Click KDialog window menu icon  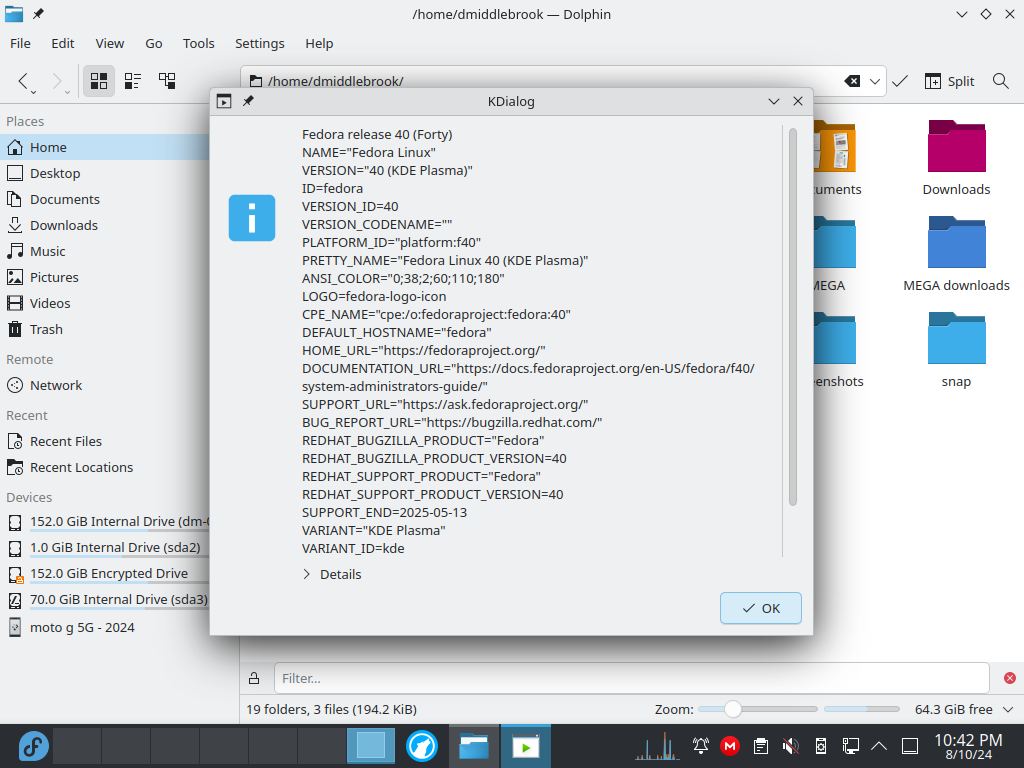pos(224,101)
